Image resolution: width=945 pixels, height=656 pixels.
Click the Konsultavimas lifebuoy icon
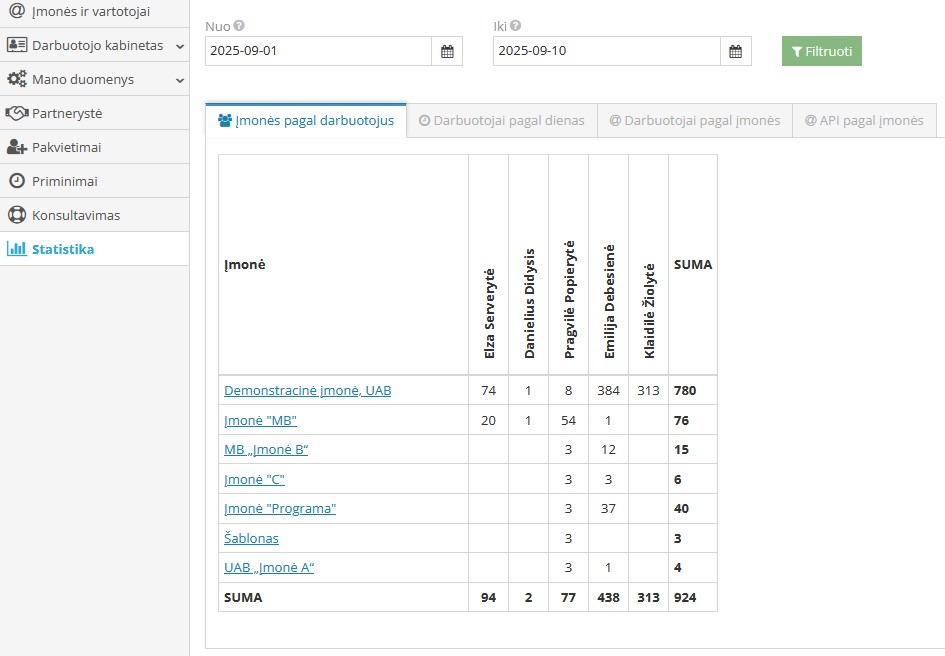point(16,215)
